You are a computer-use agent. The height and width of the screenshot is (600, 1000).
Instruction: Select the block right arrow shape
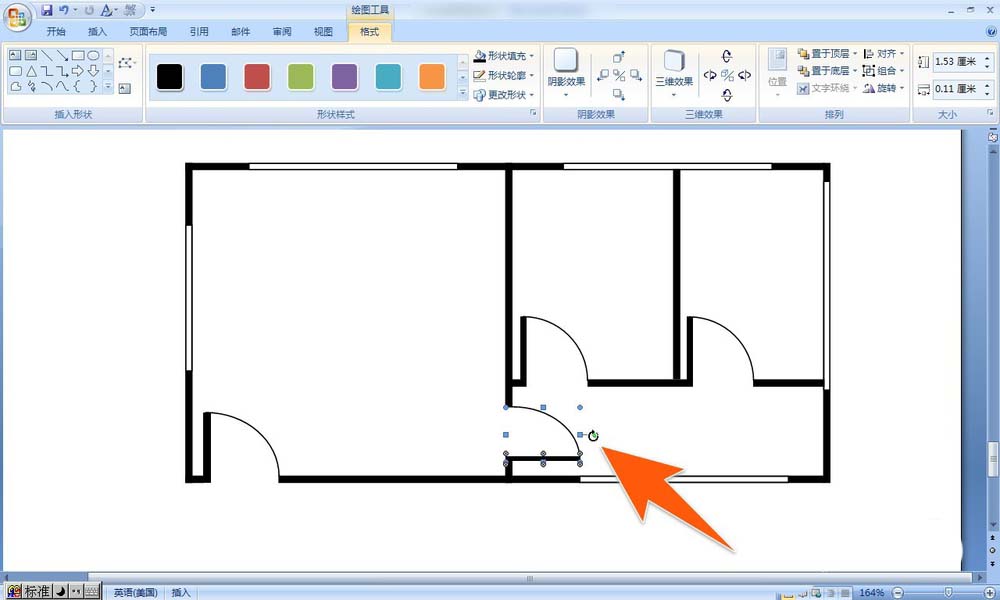point(78,71)
